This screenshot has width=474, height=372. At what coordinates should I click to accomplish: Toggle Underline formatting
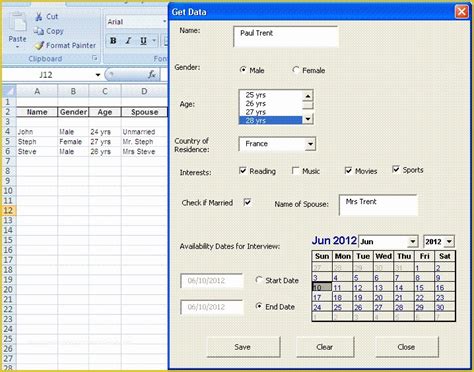click(x=143, y=41)
